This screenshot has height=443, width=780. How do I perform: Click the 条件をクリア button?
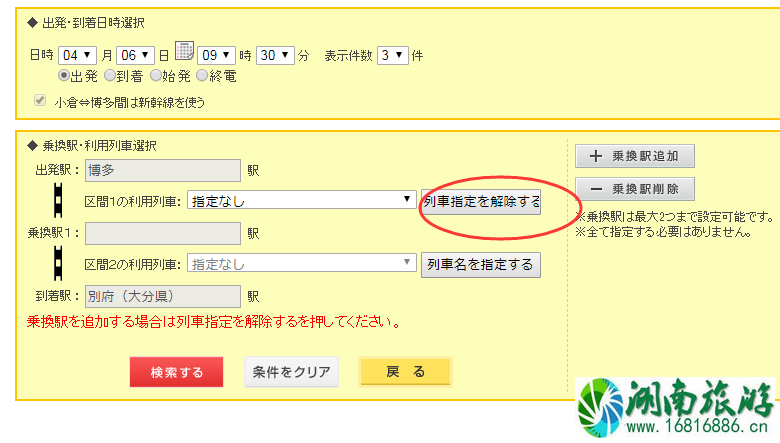pyautogui.click(x=292, y=372)
